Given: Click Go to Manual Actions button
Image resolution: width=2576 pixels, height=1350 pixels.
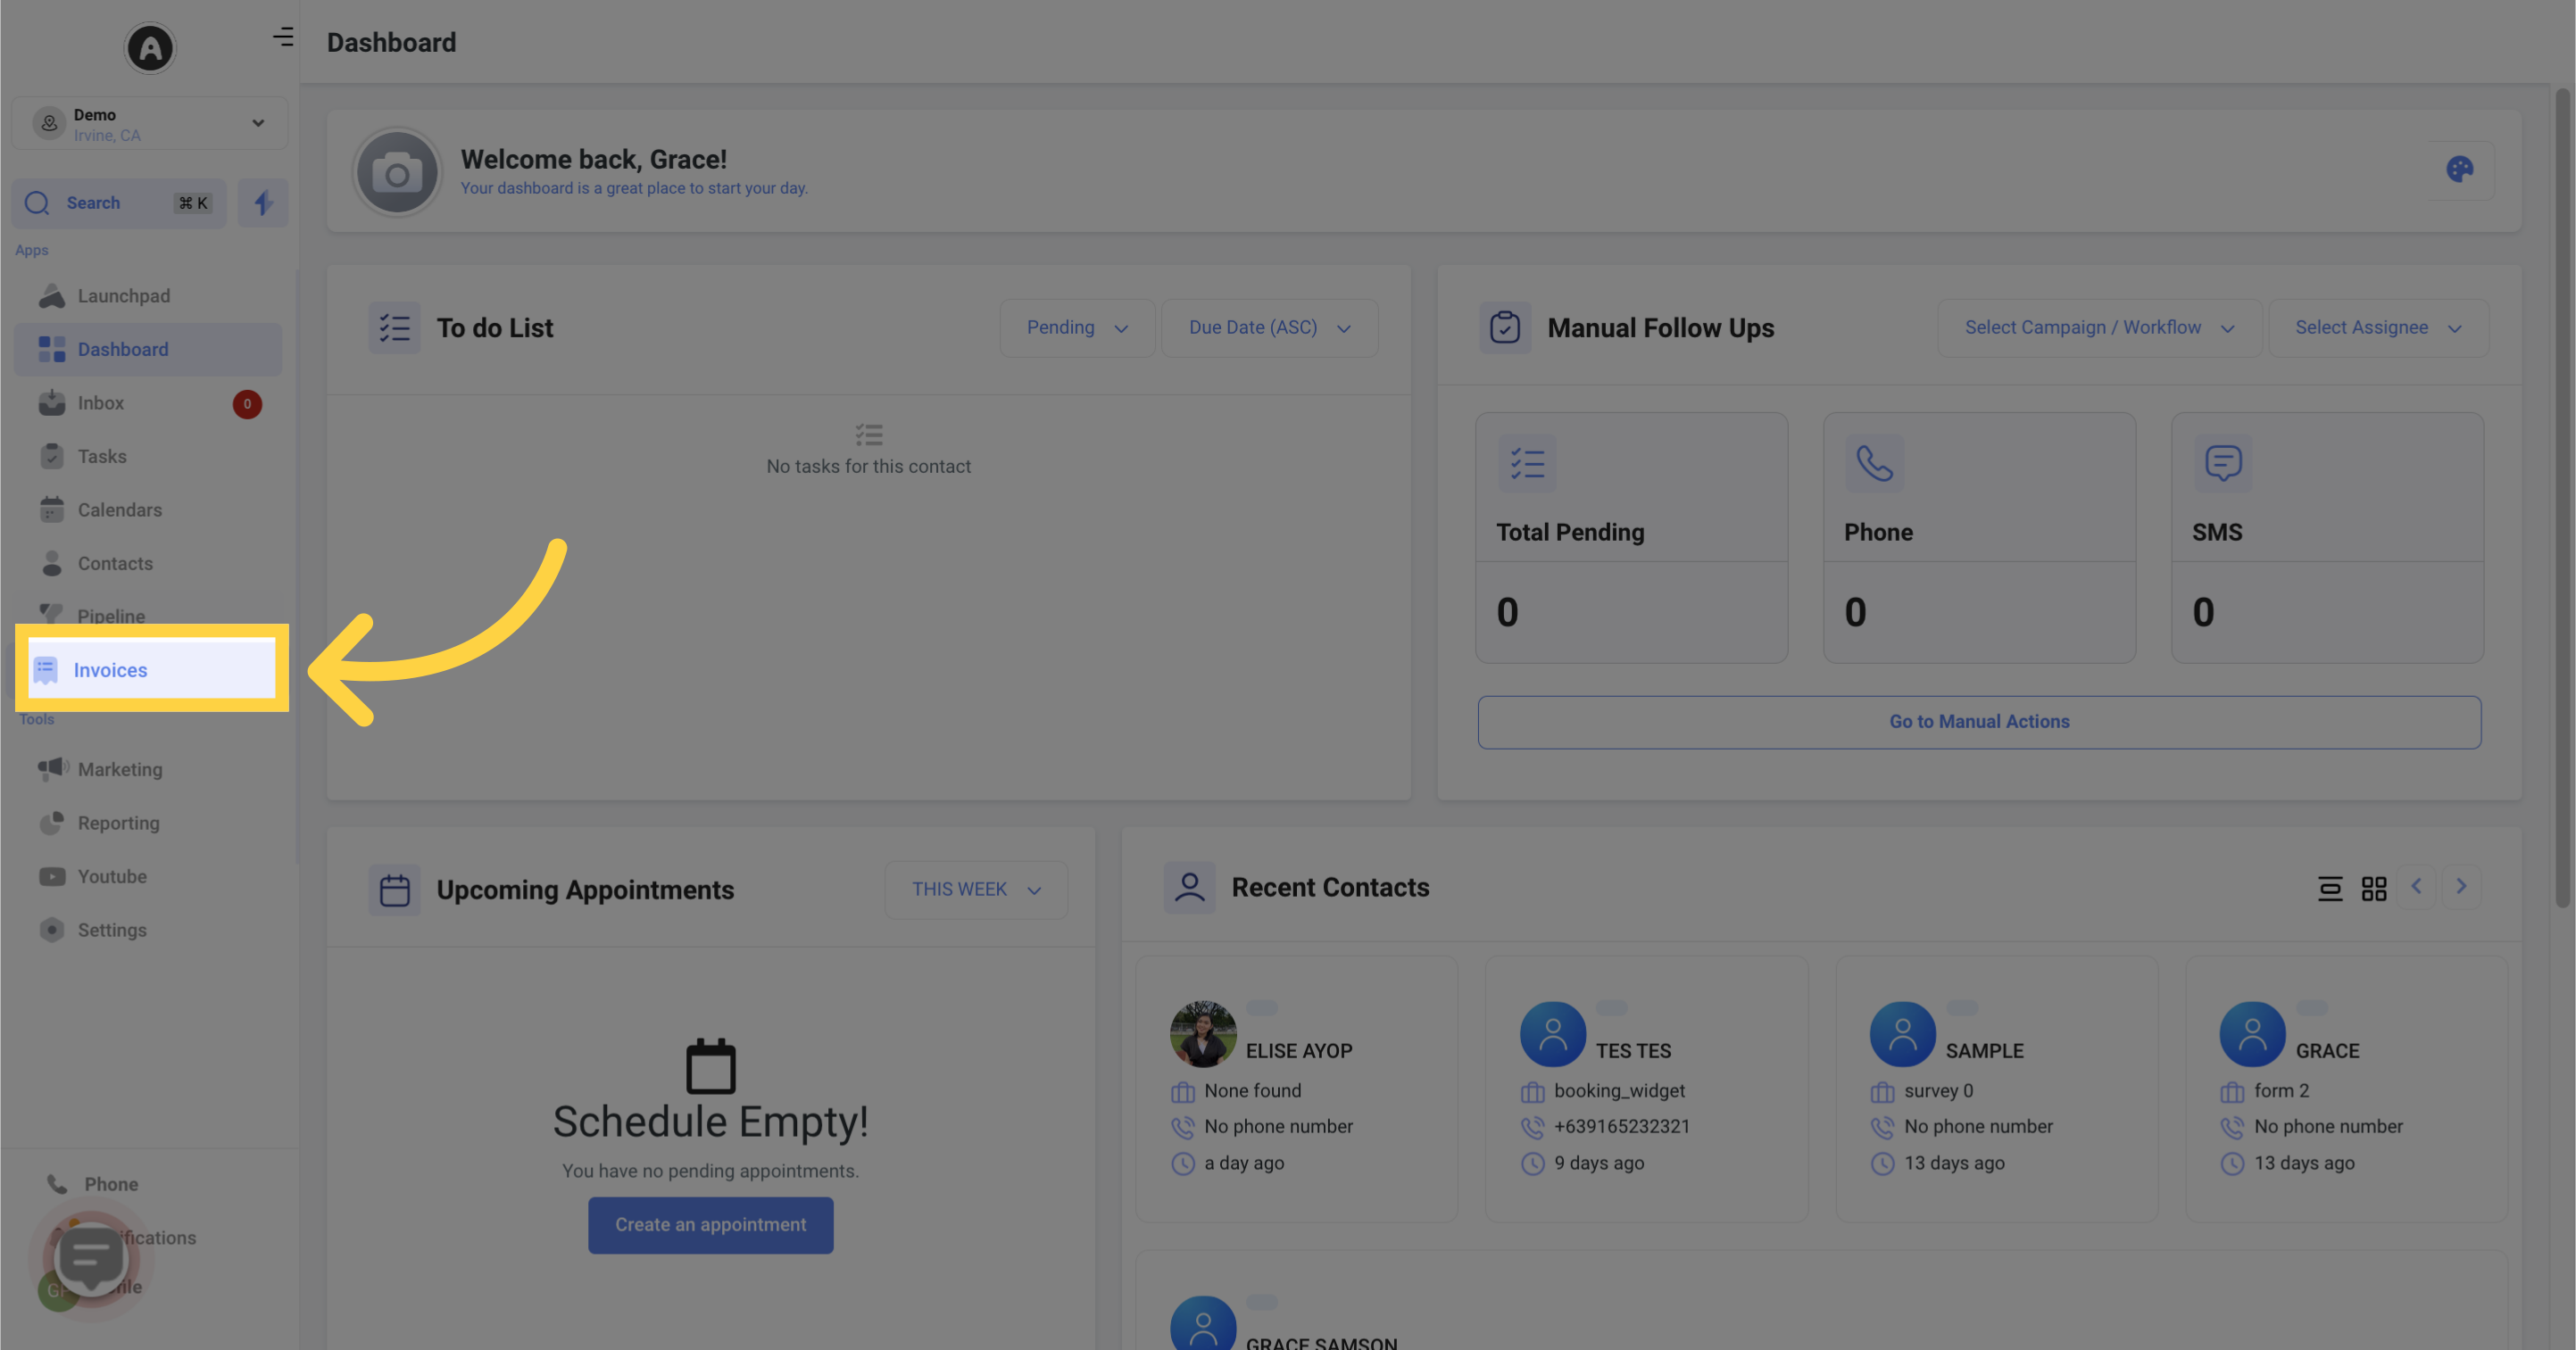Looking at the screenshot, I should coord(1980,720).
